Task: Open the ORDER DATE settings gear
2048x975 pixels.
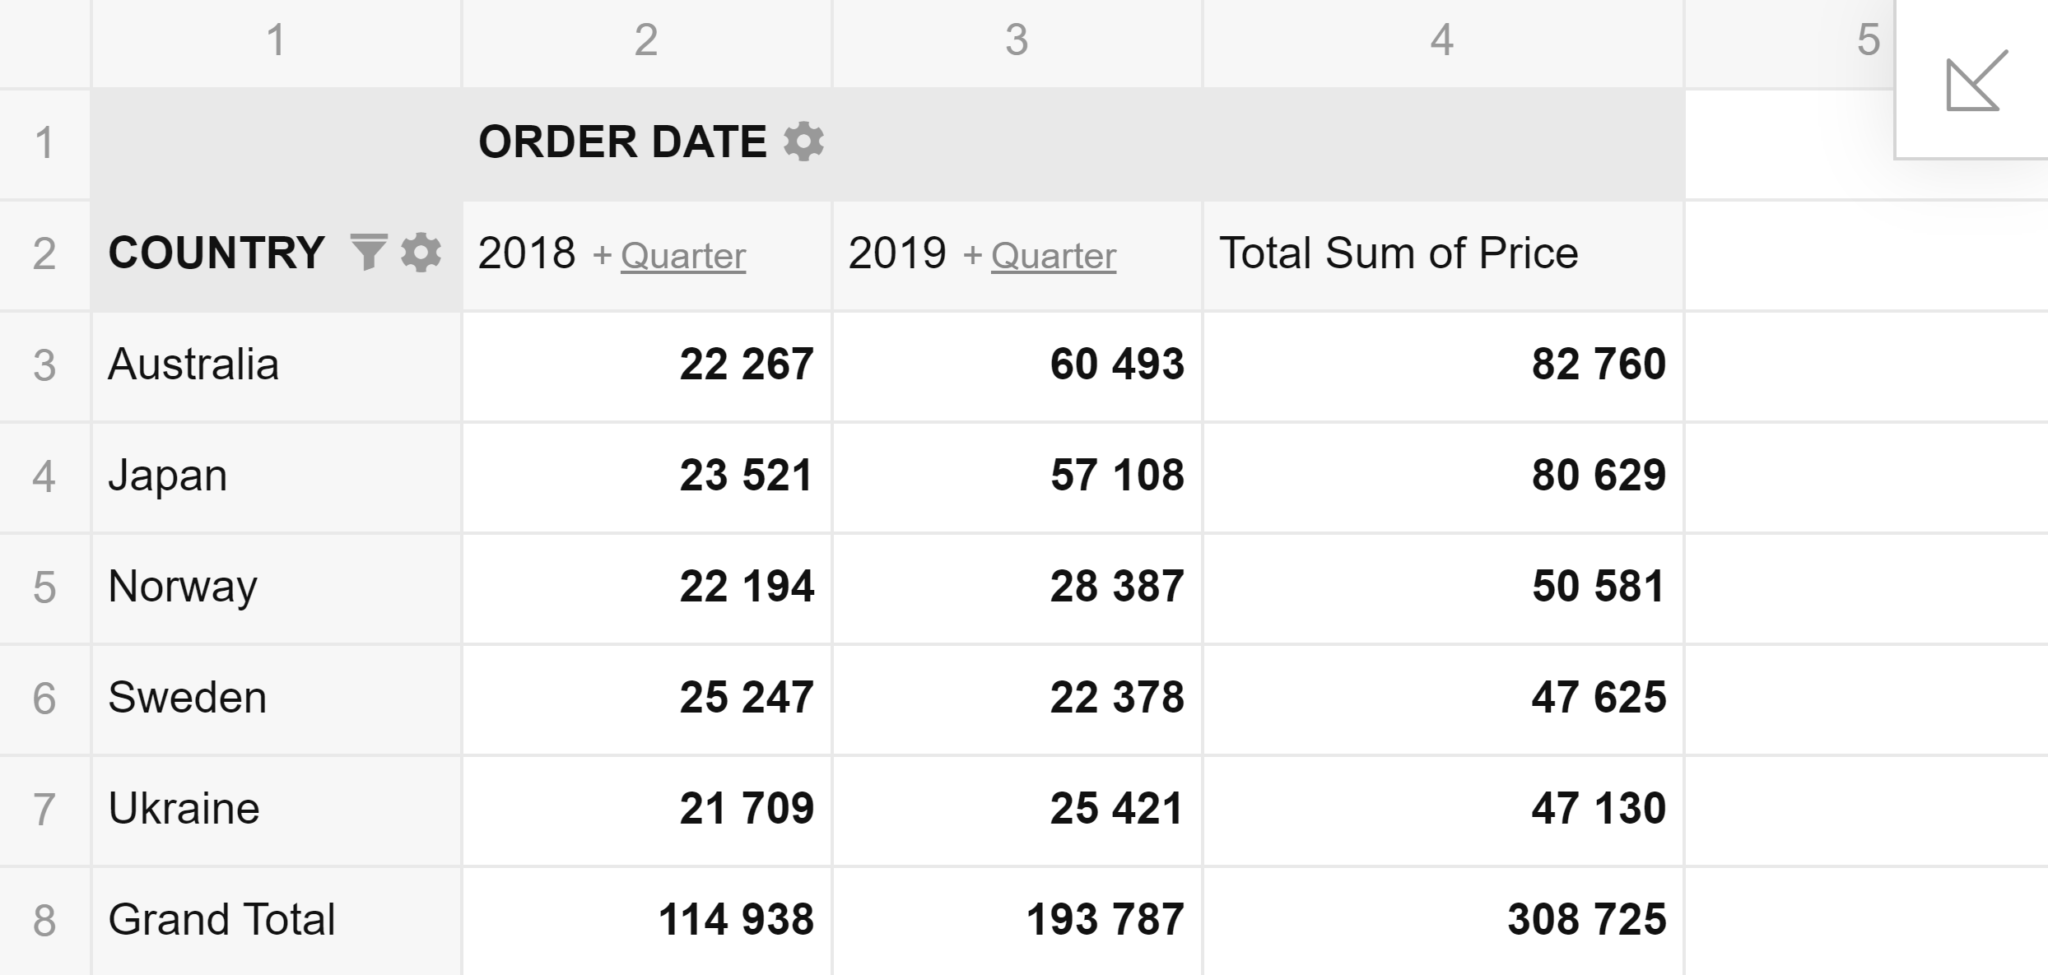Action: [804, 142]
